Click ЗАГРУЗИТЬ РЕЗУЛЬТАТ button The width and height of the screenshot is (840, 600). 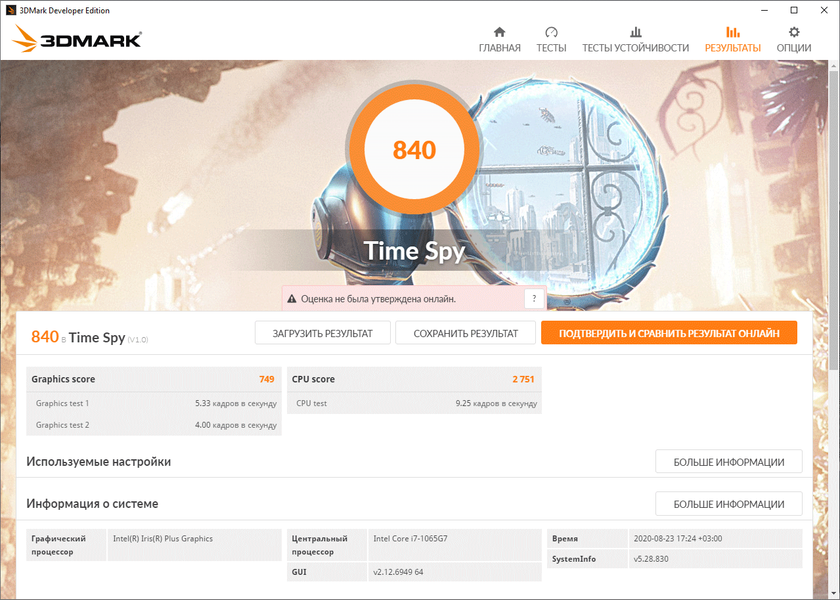pos(322,333)
